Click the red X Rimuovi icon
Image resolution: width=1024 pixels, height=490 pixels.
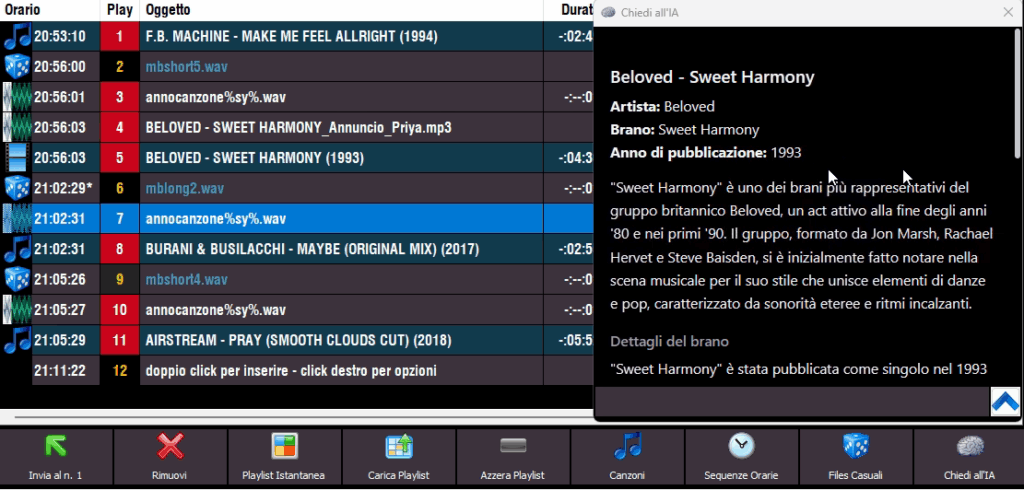[171, 447]
